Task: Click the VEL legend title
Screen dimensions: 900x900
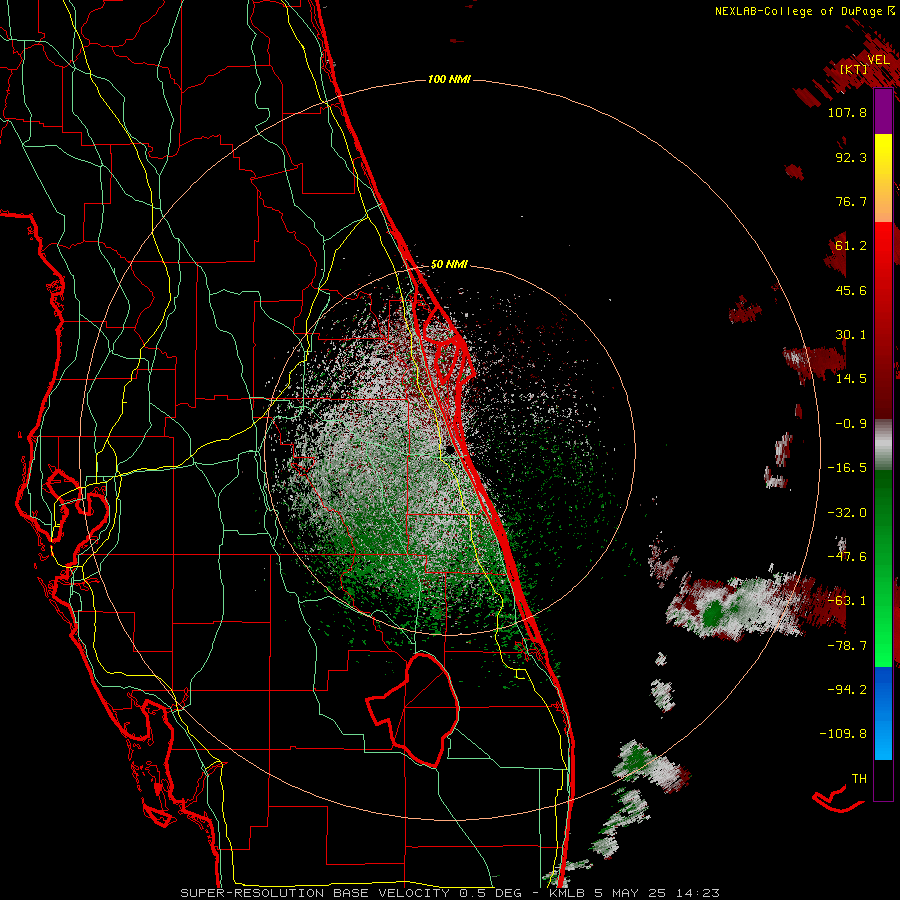Action: point(878,60)
